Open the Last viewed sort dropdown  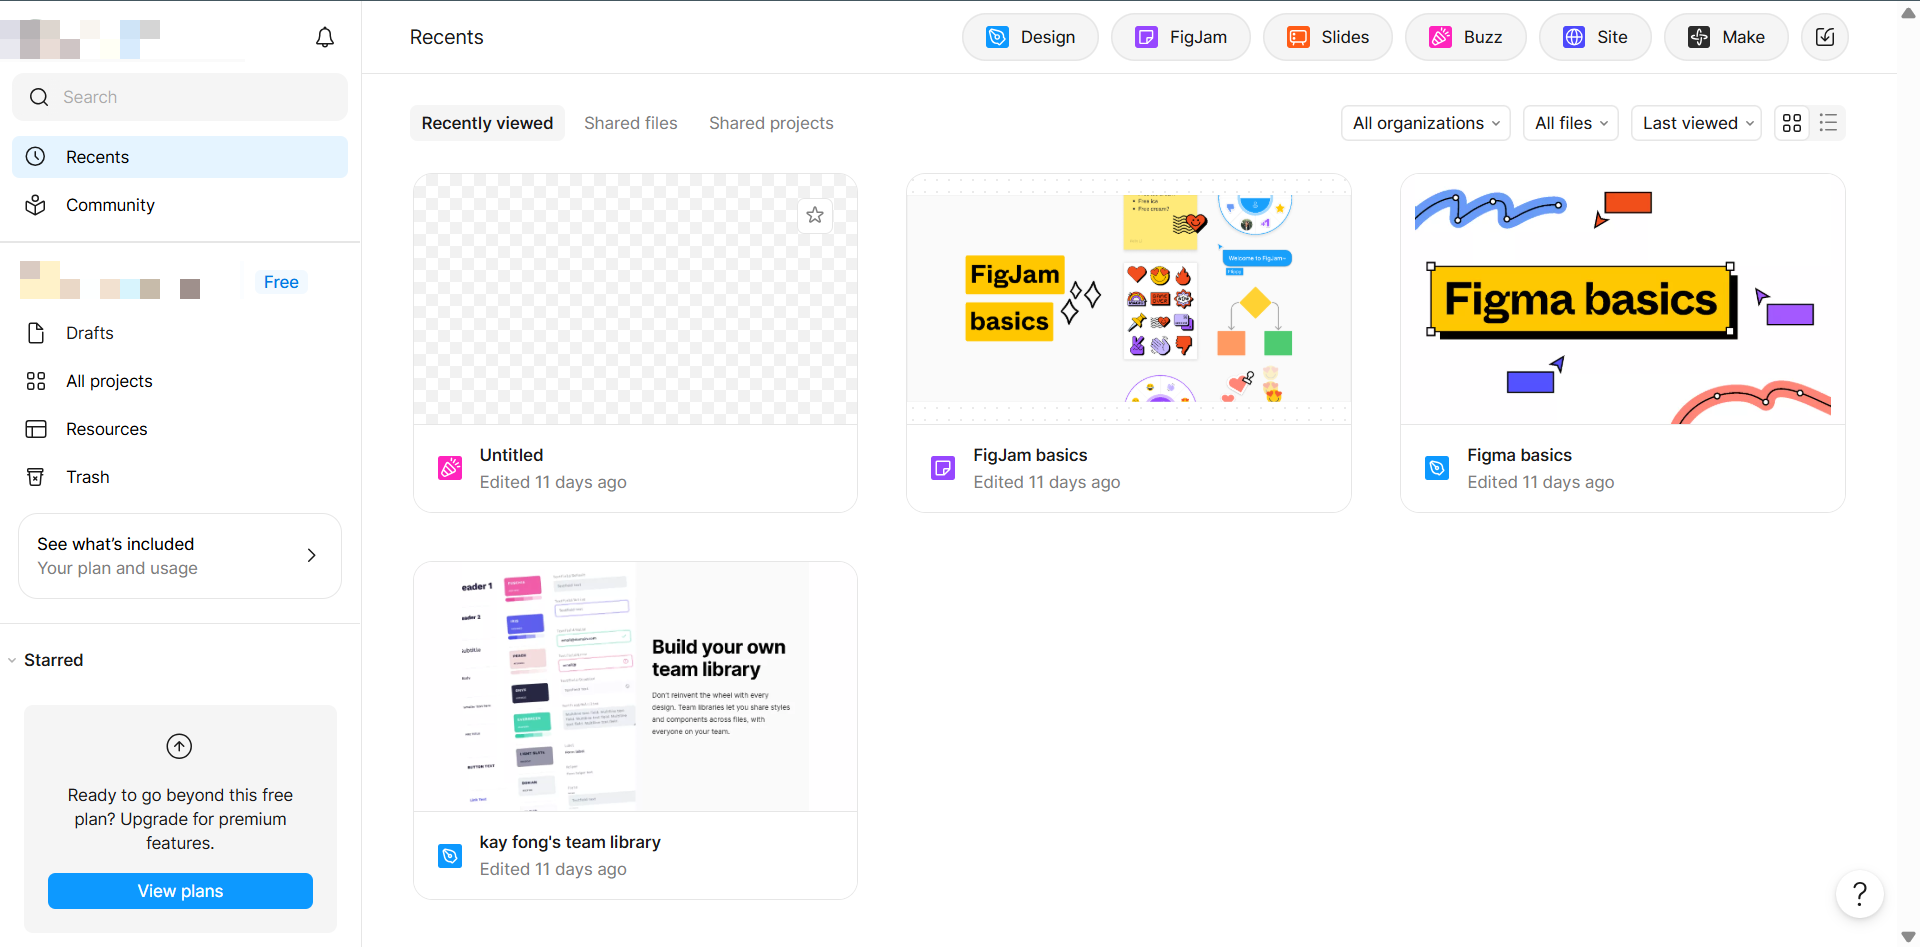point(1697,123)
